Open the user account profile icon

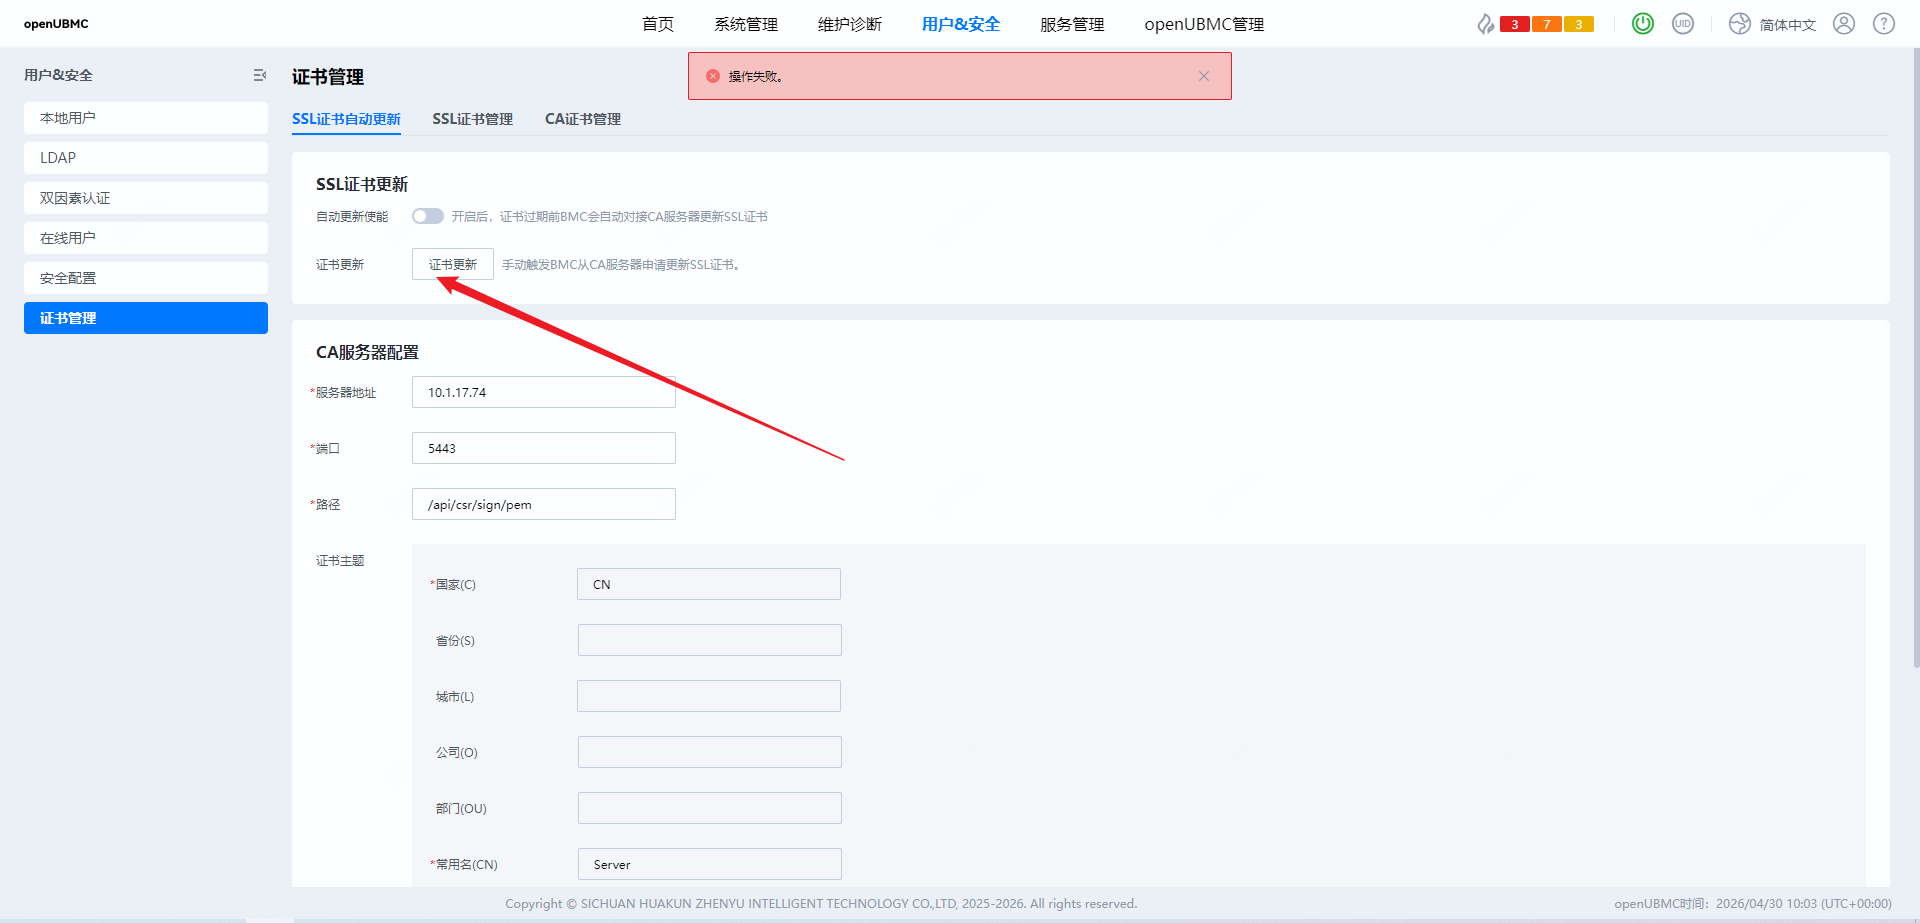click(x=1844, y=23)
